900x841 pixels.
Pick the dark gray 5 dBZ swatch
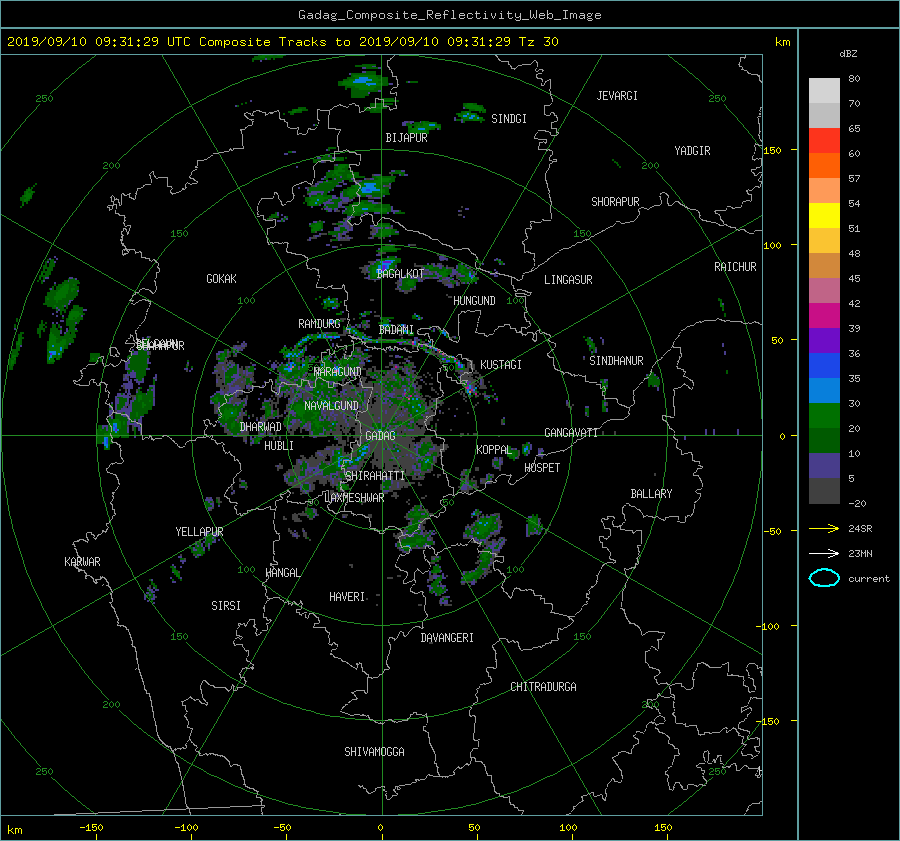point(824,490)
